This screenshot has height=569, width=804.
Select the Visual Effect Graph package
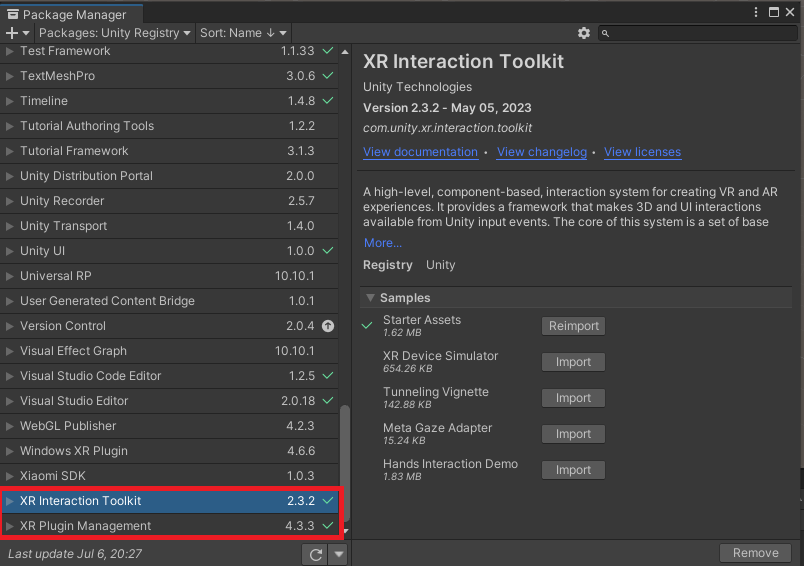pos(169,351)
